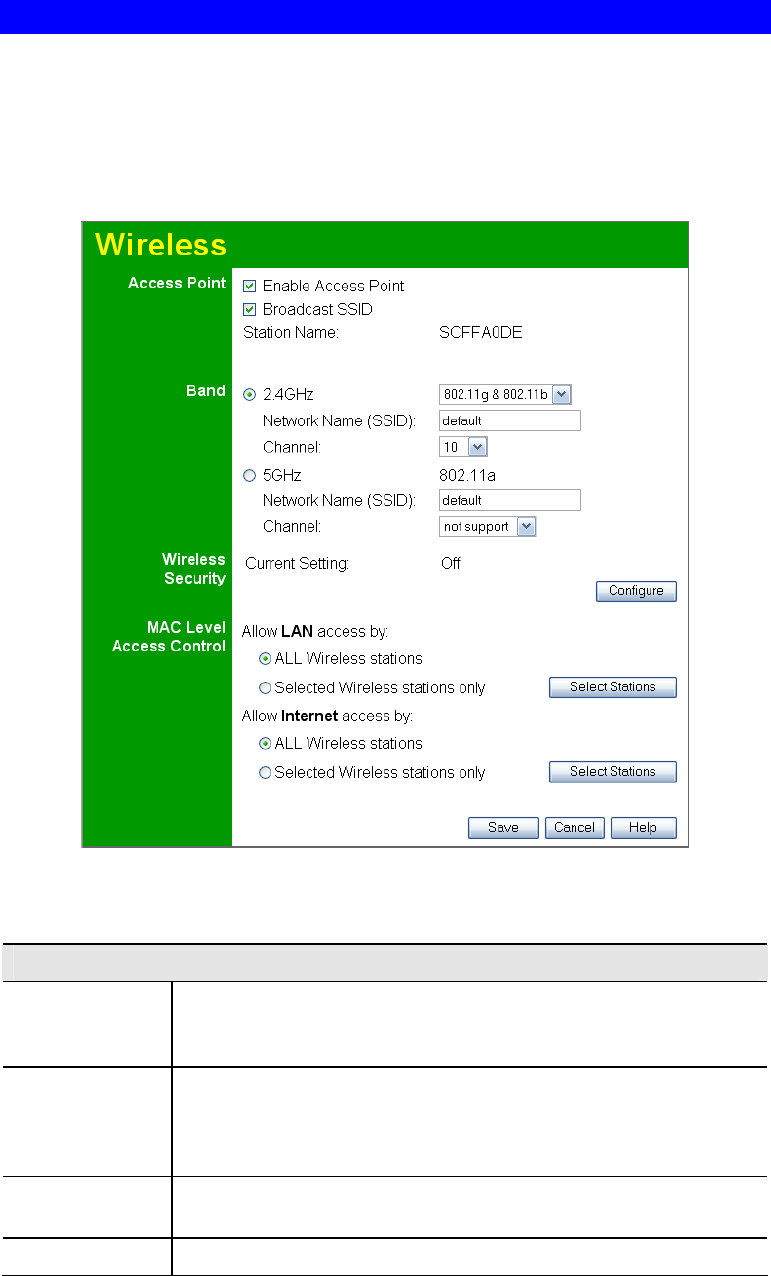Click the Cancel button
Viewport: 771px width, 1276px height.
click(575, 828)
